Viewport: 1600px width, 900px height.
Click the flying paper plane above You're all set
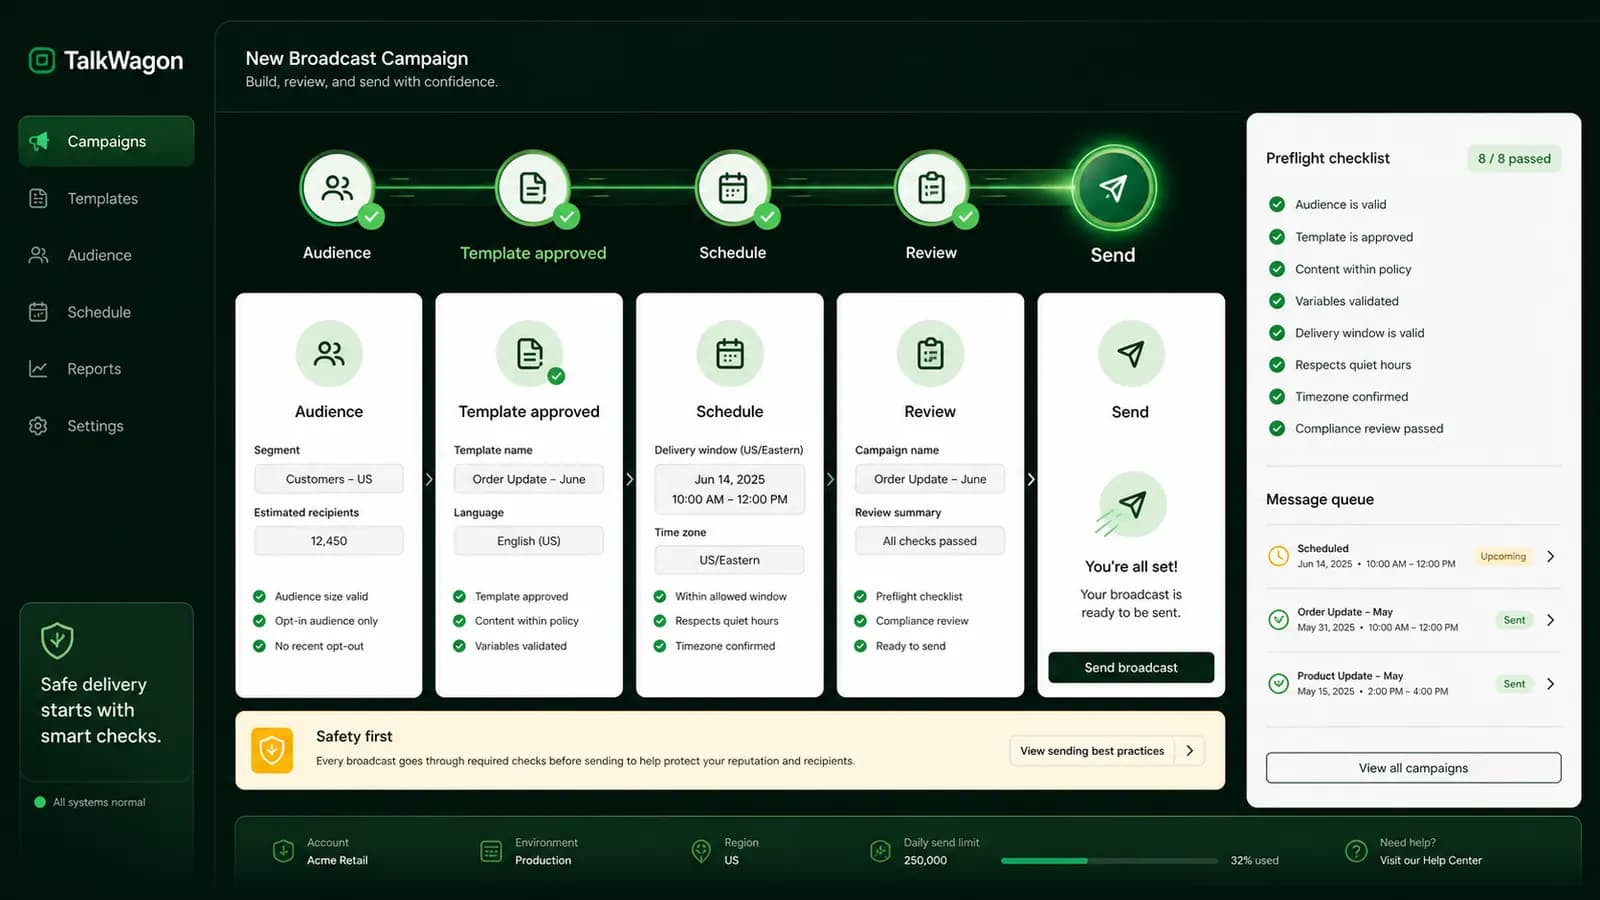click(1130, 505)
